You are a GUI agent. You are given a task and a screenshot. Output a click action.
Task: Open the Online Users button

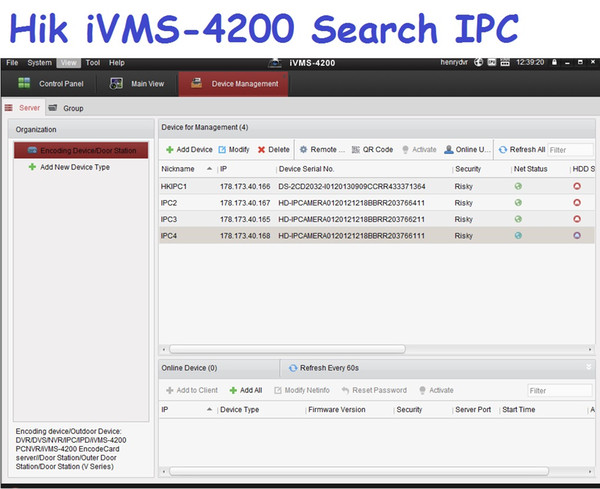click(x=467, y=150)
